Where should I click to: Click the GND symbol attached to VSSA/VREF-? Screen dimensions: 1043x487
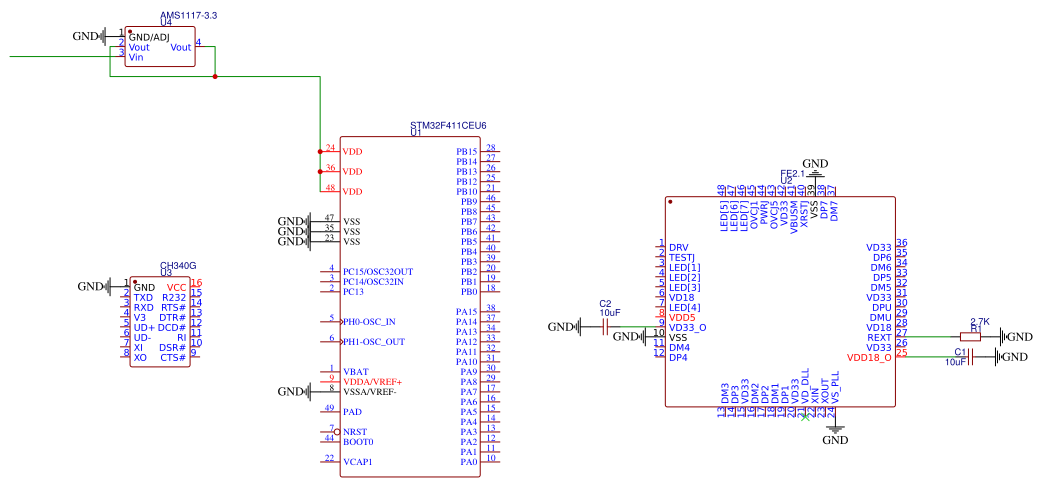pyautogui.click(x=295, y=391)
